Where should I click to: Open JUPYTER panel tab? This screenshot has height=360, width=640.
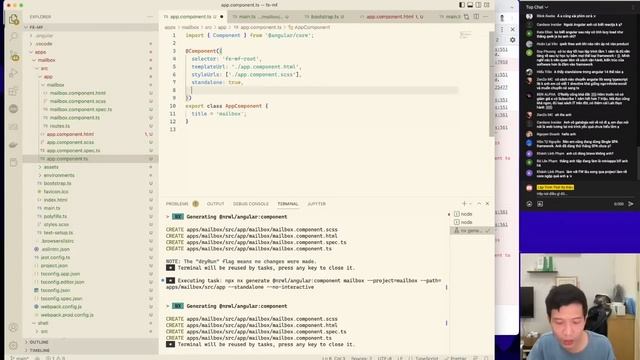tap(317, 204)
